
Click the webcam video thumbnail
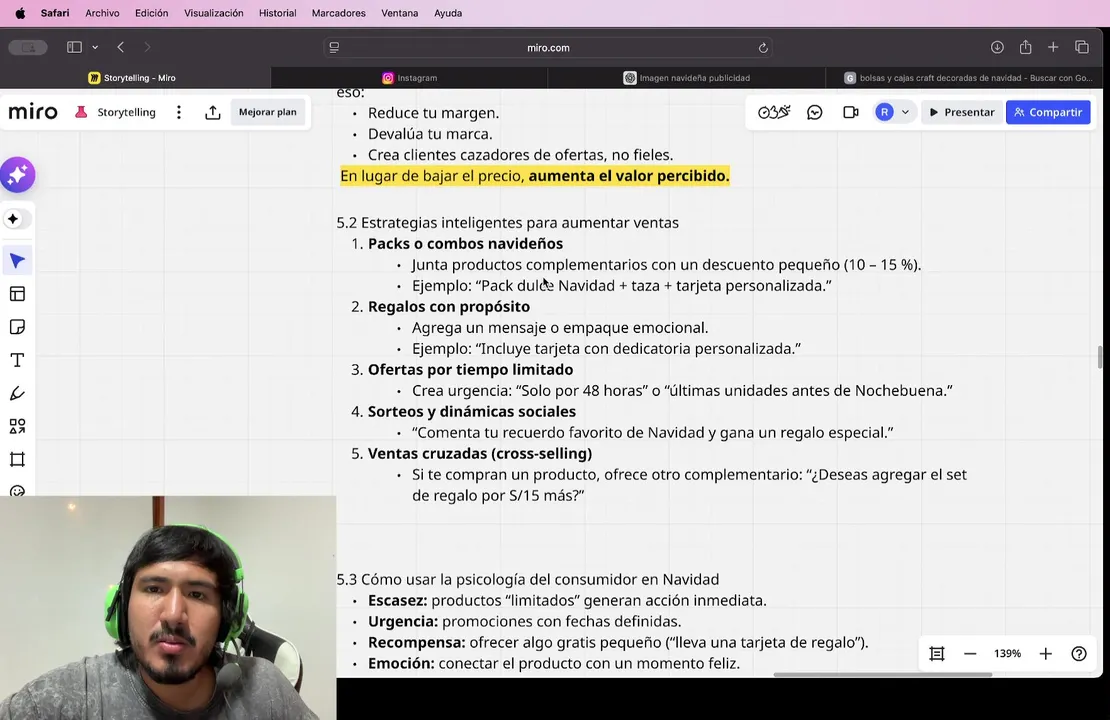168,607
